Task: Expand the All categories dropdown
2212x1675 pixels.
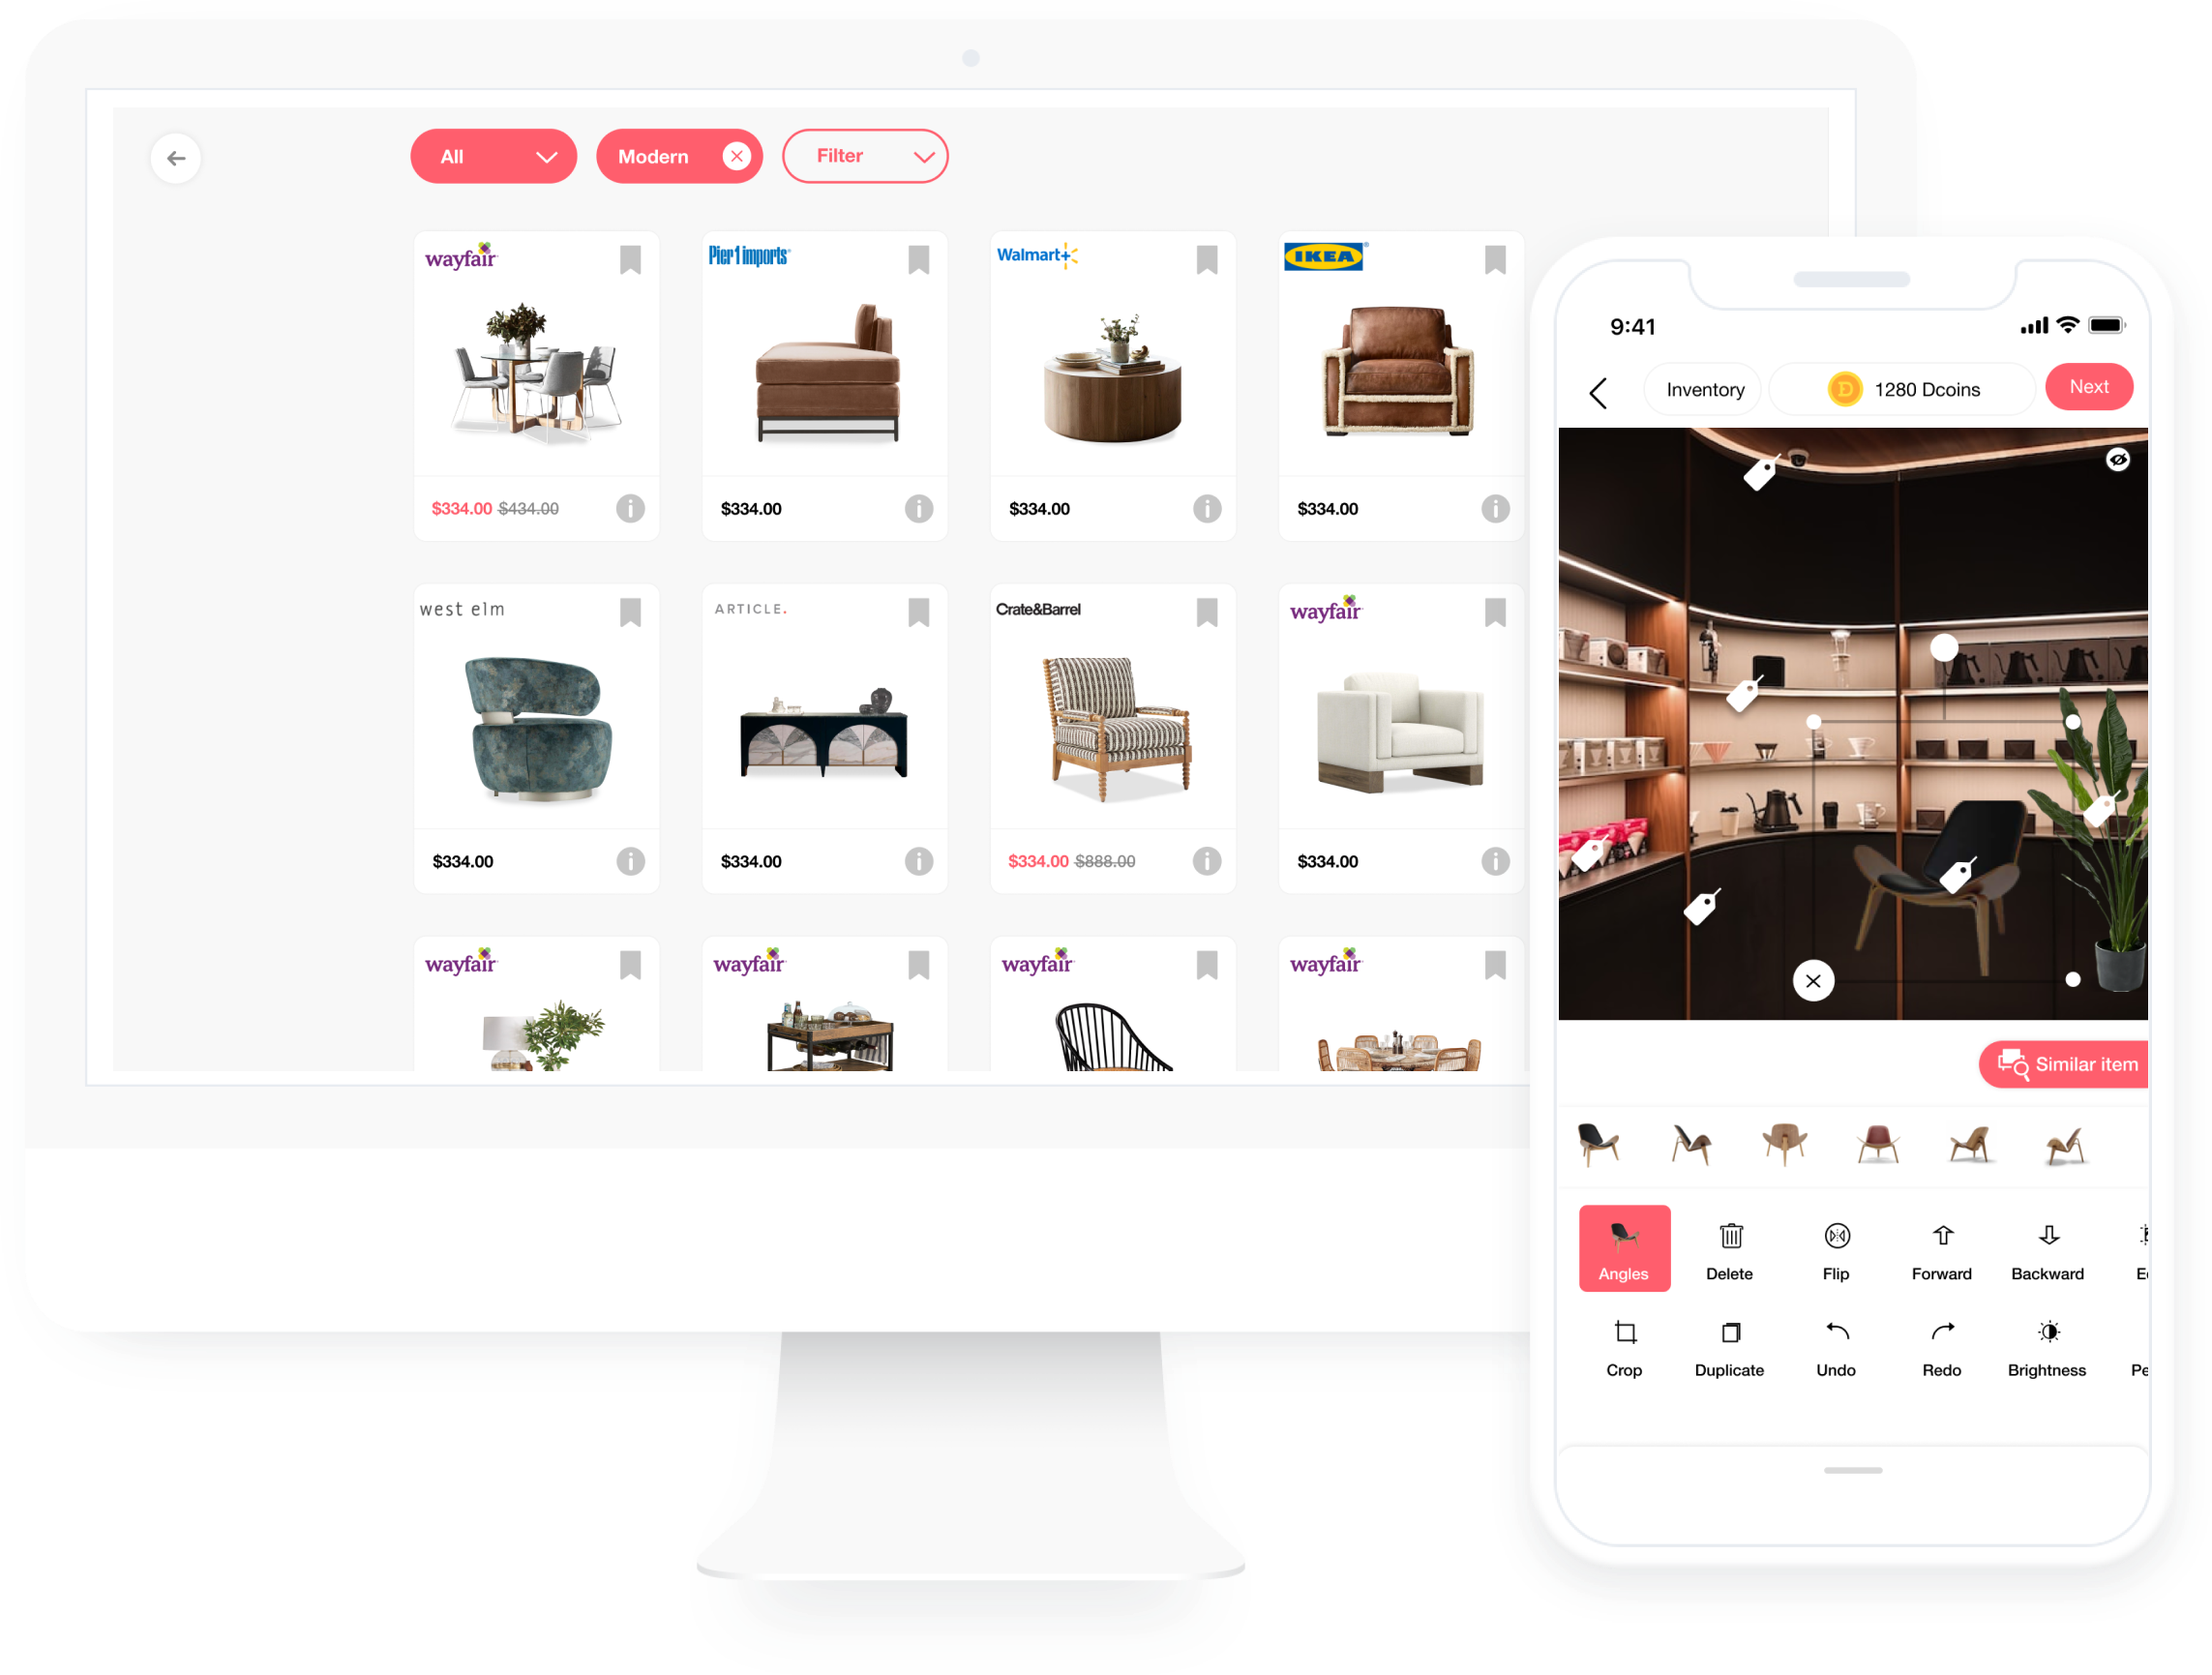Action: coord(493,157)
